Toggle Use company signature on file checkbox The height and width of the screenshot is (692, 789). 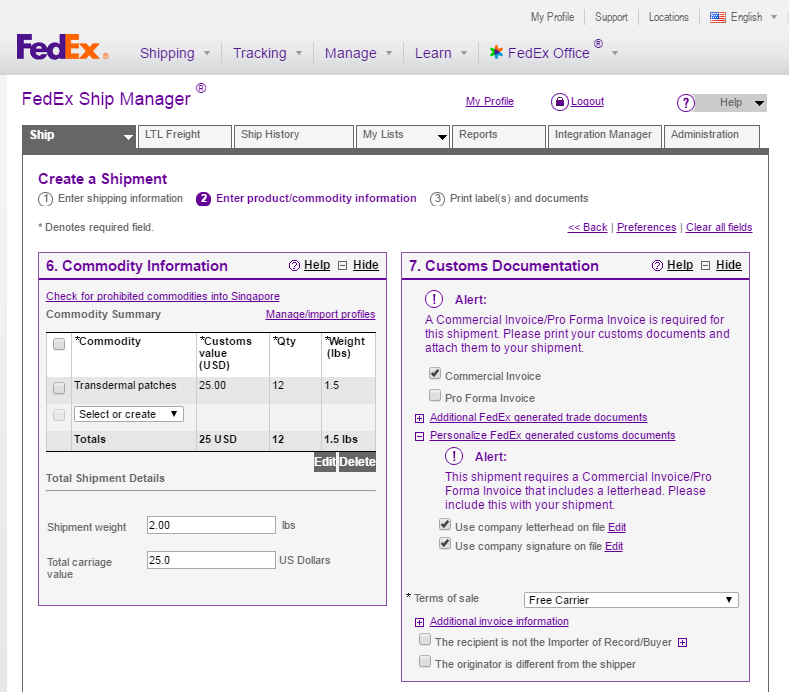(445, 544)
